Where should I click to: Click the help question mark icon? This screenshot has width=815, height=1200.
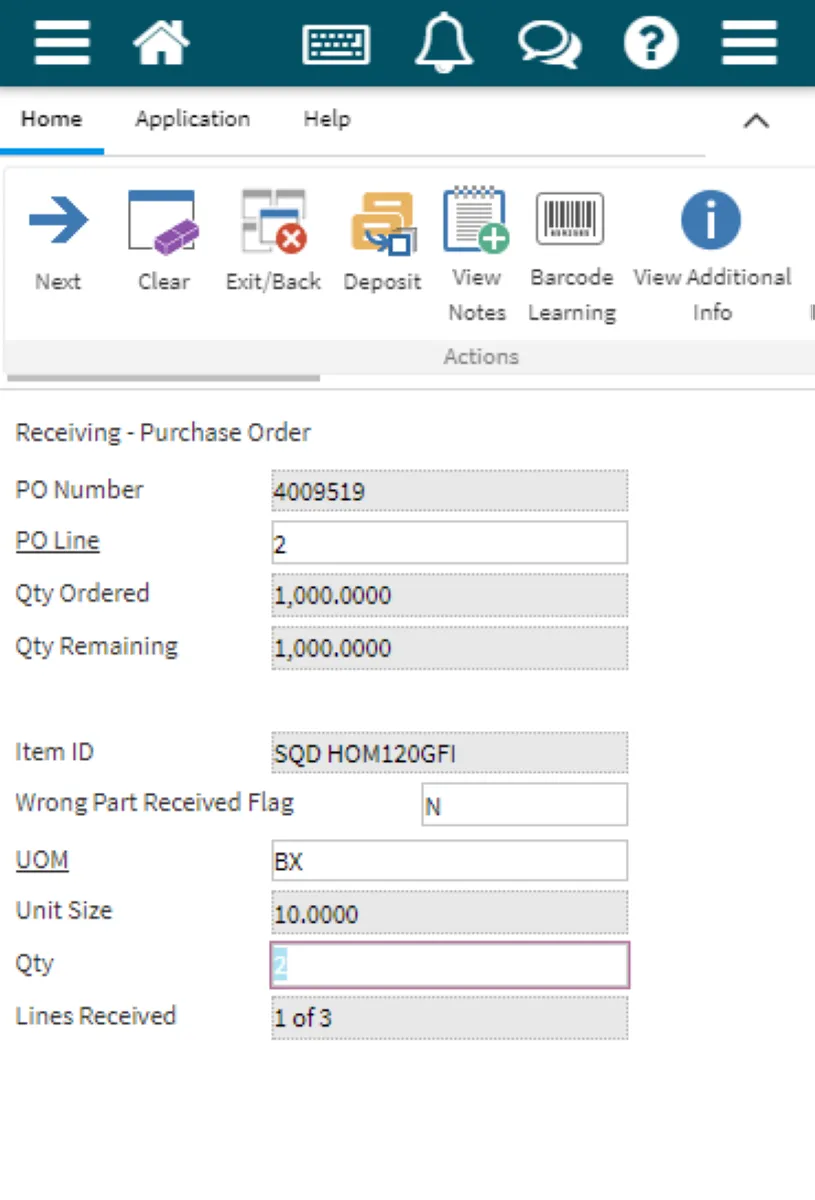651,43
